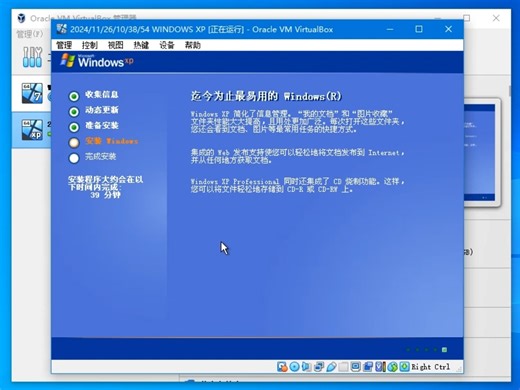Click the VM preview thumbnail in Manager

pos(481,152)
